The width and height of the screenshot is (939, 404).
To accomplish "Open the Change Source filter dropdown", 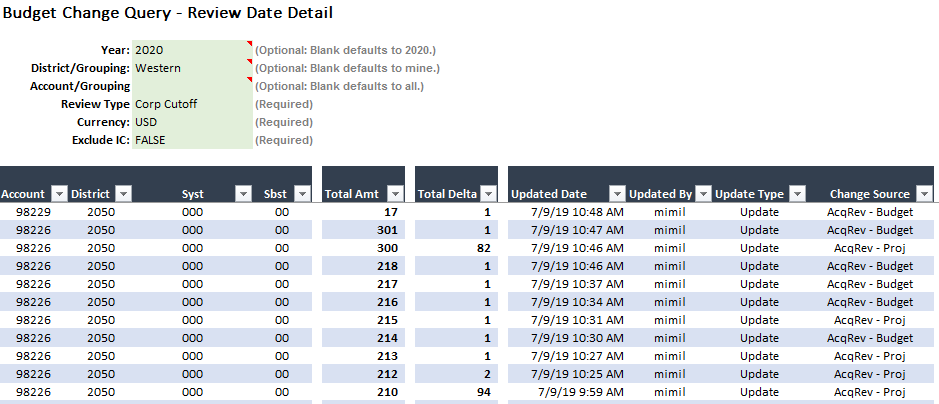I will [925, 194].
